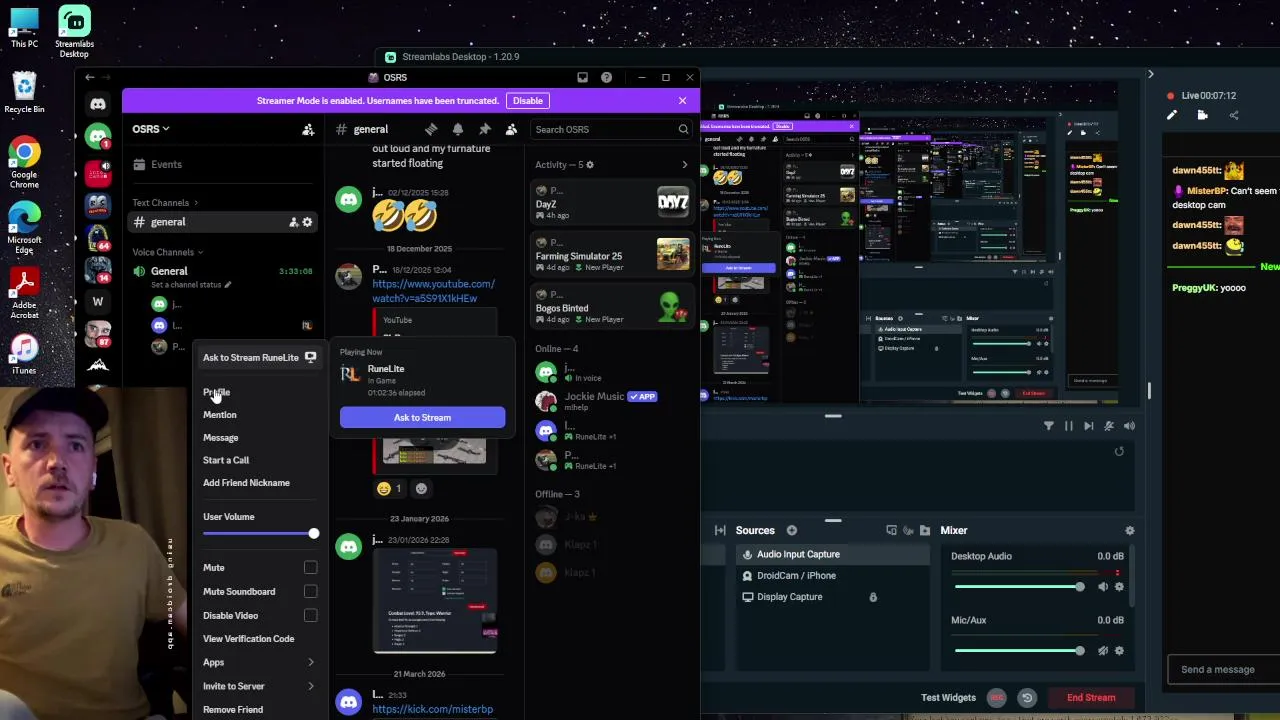Create invite icon next to OSRS server name
This screenshot has width=1280, height=720.
308,129
